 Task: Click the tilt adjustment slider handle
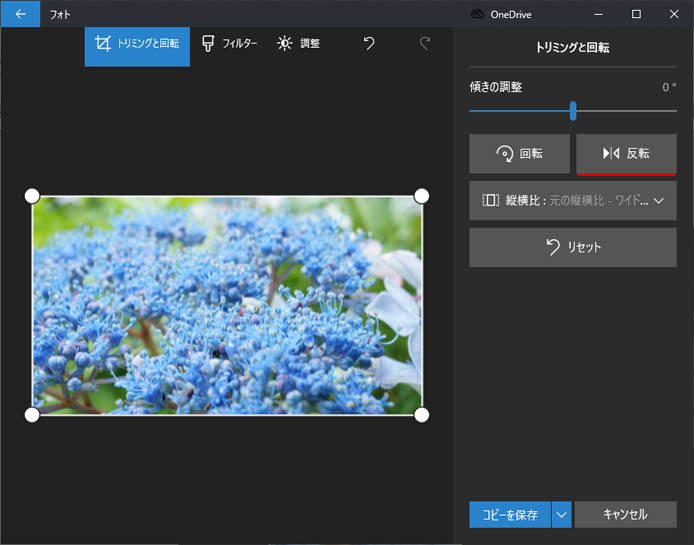tap(573, 111)
